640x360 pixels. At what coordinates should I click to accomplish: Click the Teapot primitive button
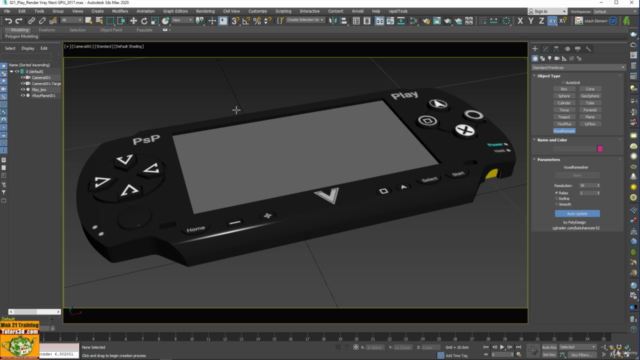564,117
